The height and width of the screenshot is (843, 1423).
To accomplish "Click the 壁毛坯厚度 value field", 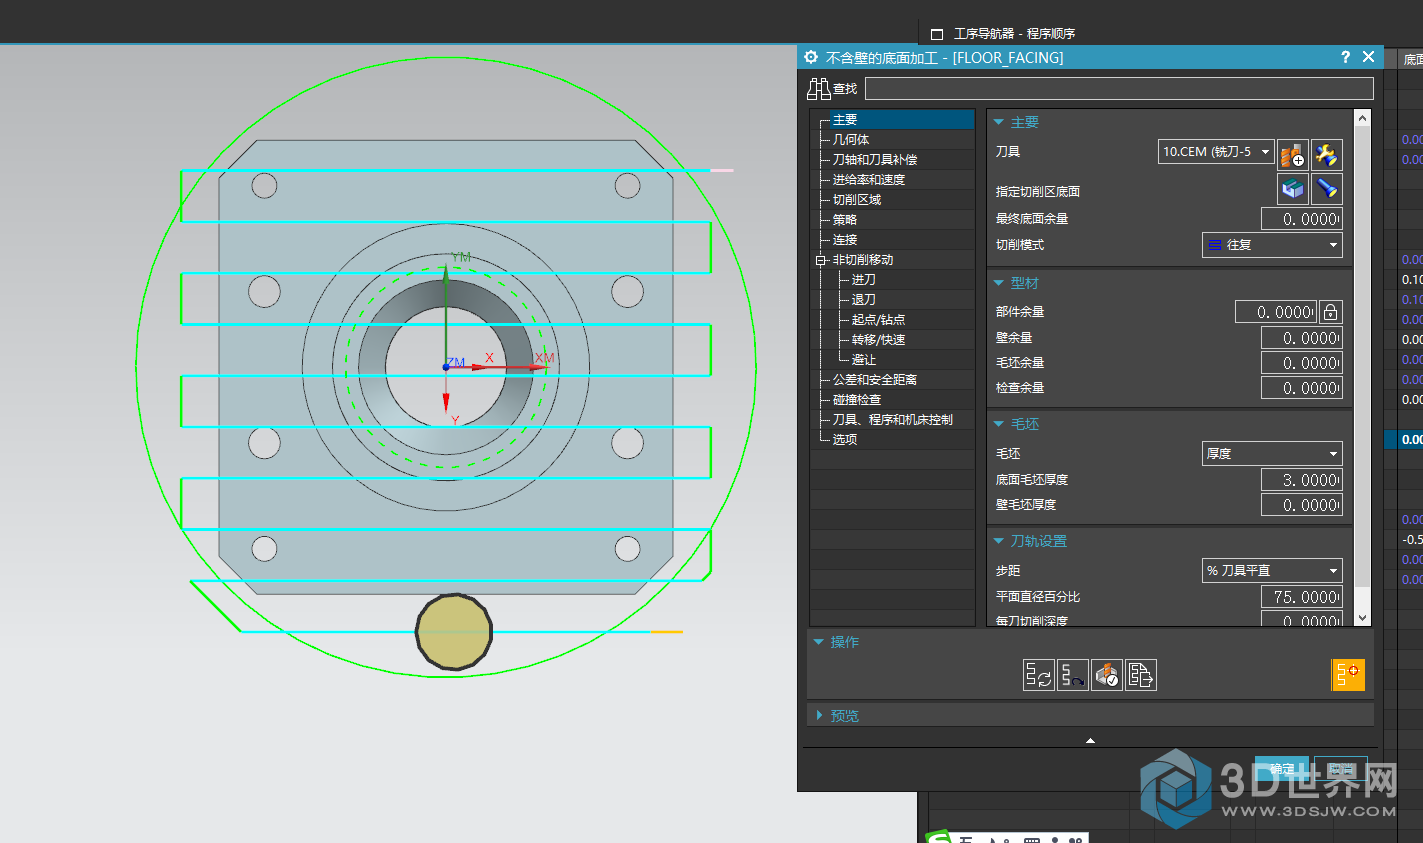I will 1301,505.
